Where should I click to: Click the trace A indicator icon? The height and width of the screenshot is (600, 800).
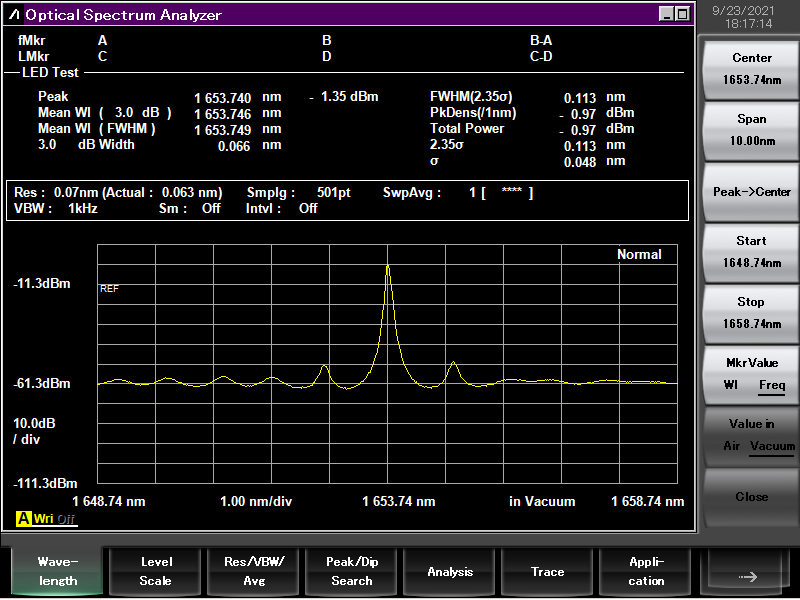tap(22, 518)
